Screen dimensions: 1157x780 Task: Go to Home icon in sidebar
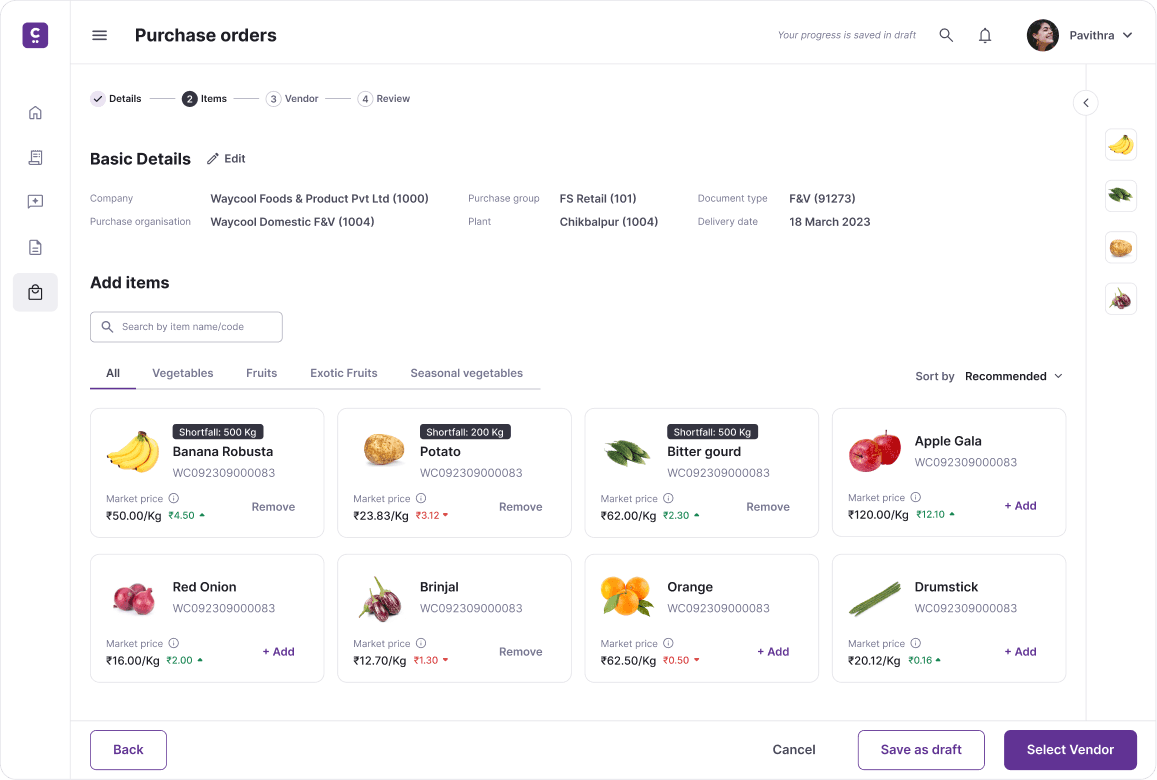pos(35,113)
